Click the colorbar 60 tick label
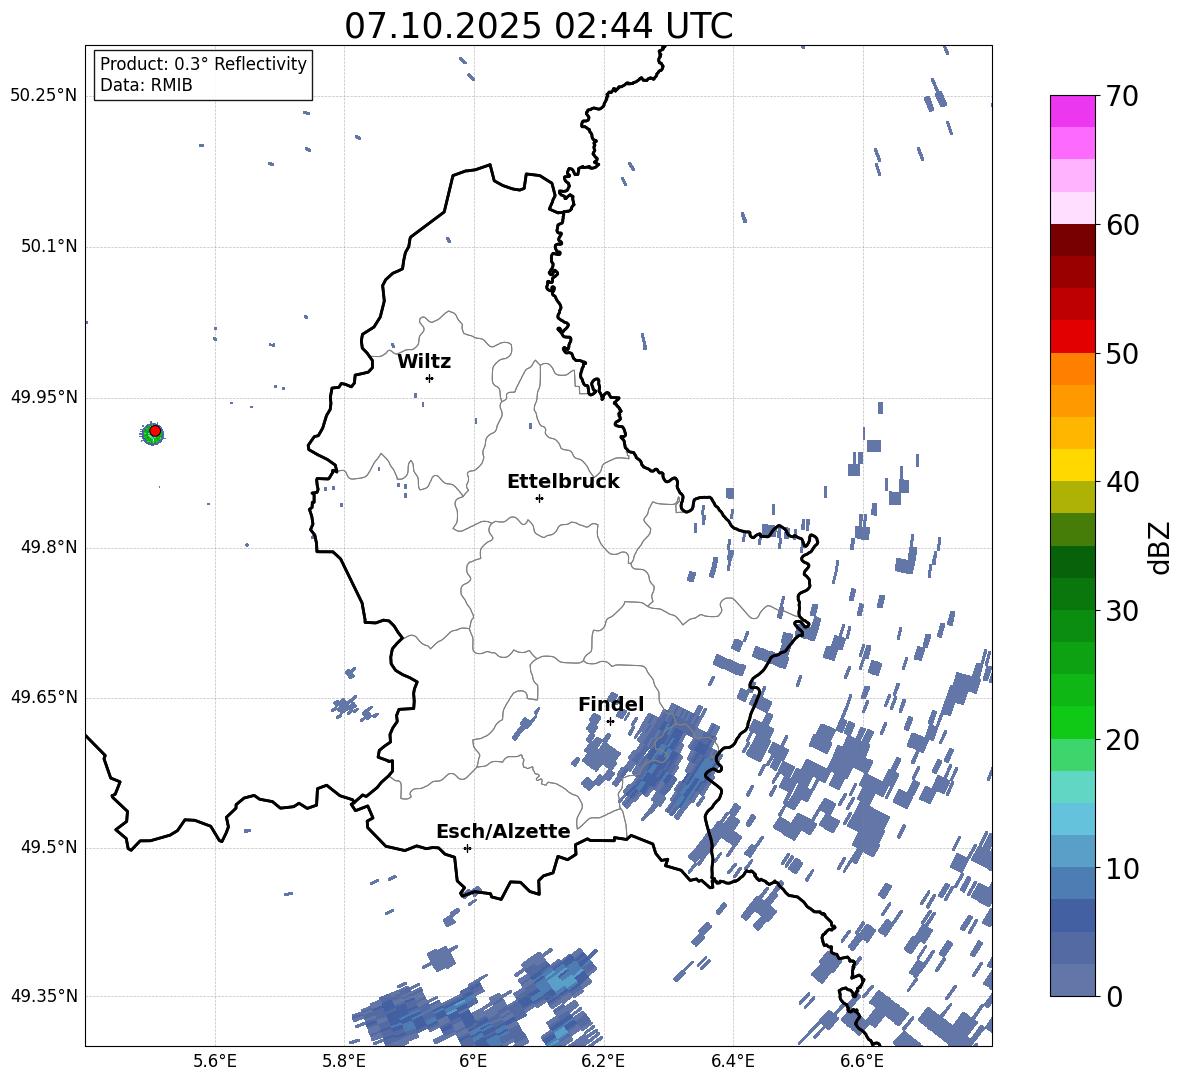The height and width of the screenshot is (1081, 1184). 1122,225
